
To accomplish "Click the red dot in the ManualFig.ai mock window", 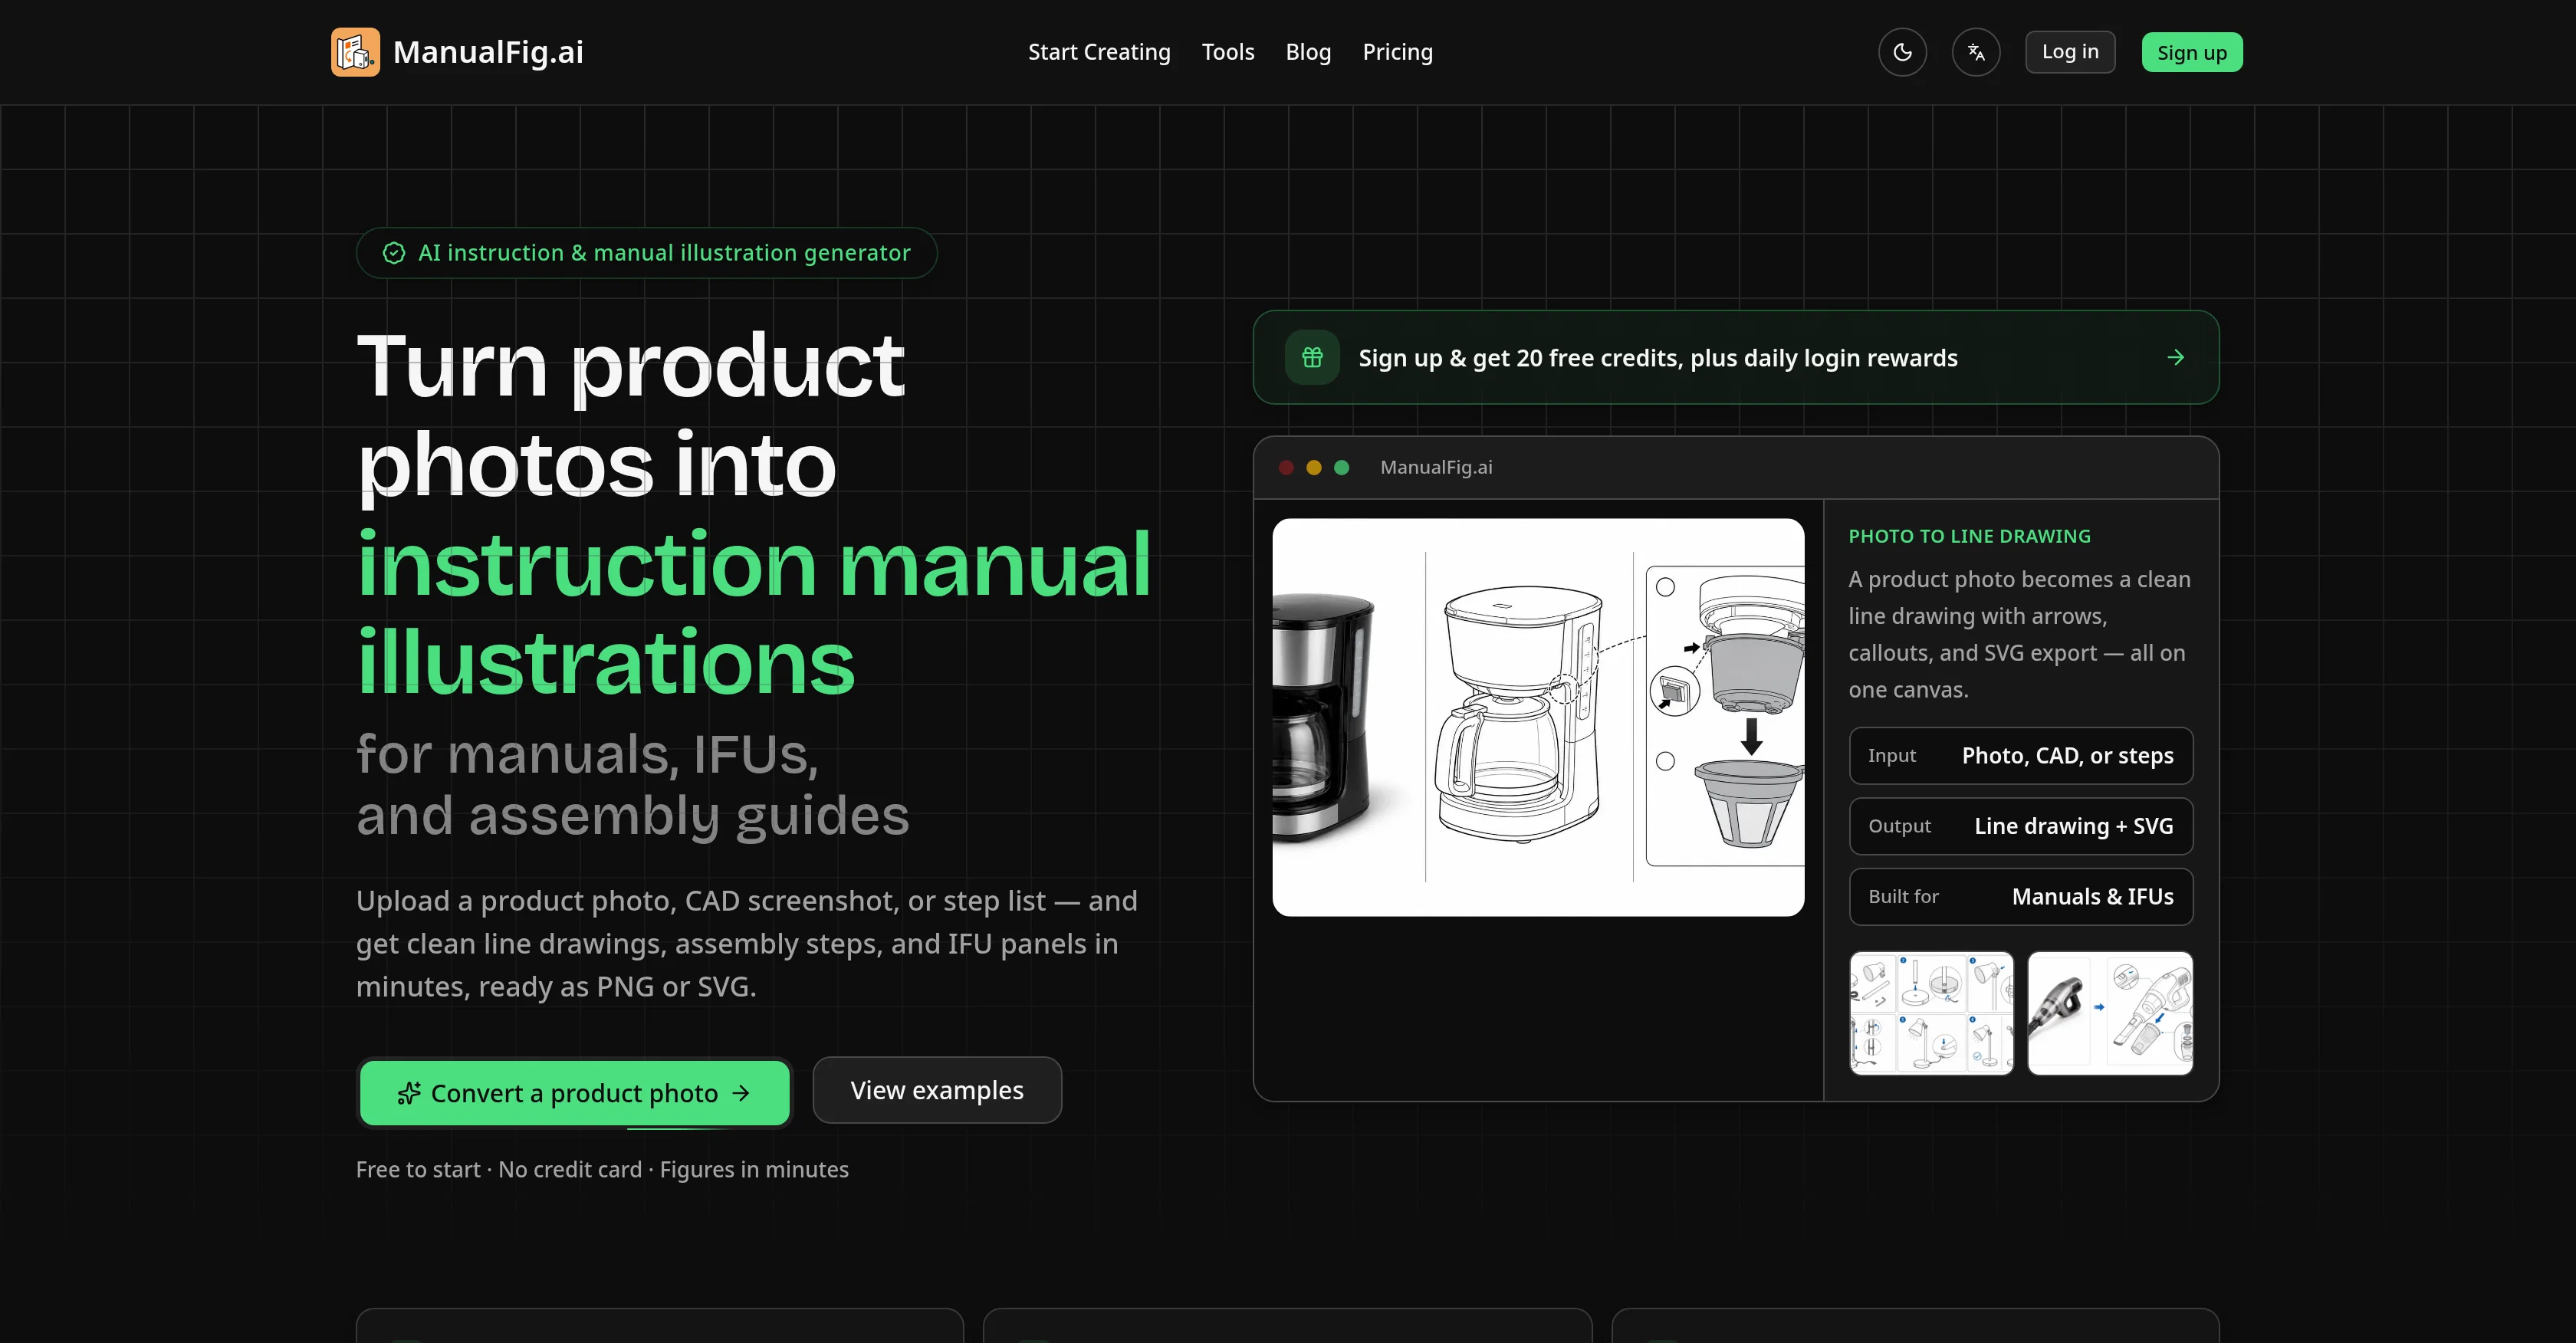I will click(1286, 467).
